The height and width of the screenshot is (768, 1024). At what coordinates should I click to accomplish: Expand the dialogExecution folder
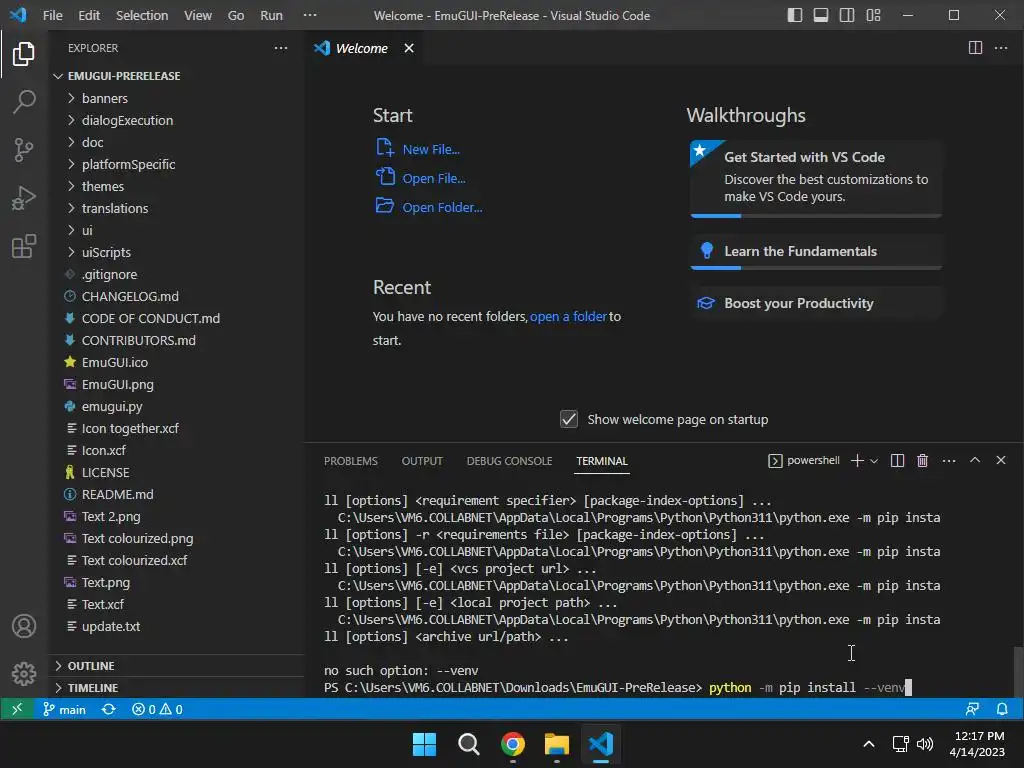click(176, 120)
